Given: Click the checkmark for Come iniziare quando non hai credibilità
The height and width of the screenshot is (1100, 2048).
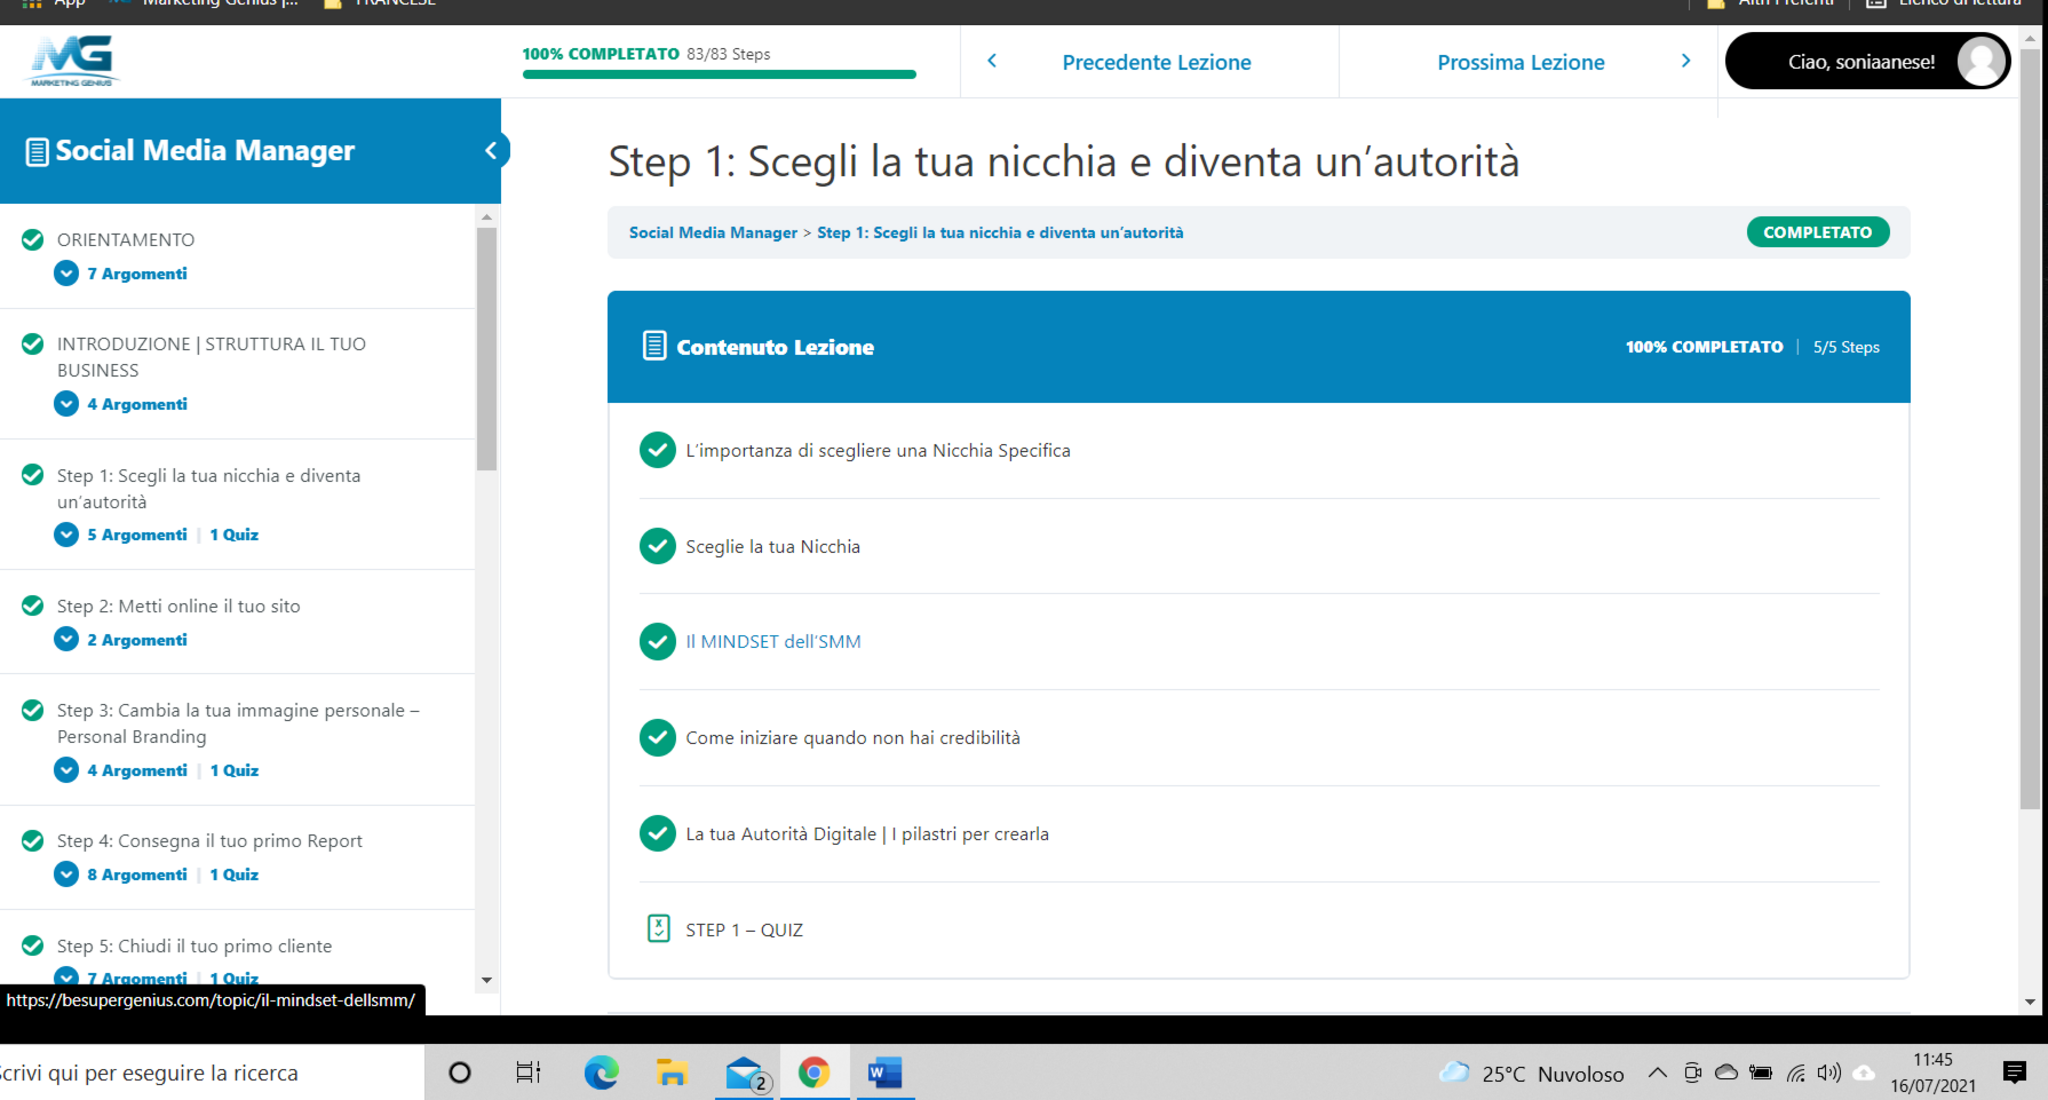Looking at the screenshot, I should (x=657, y=738).
